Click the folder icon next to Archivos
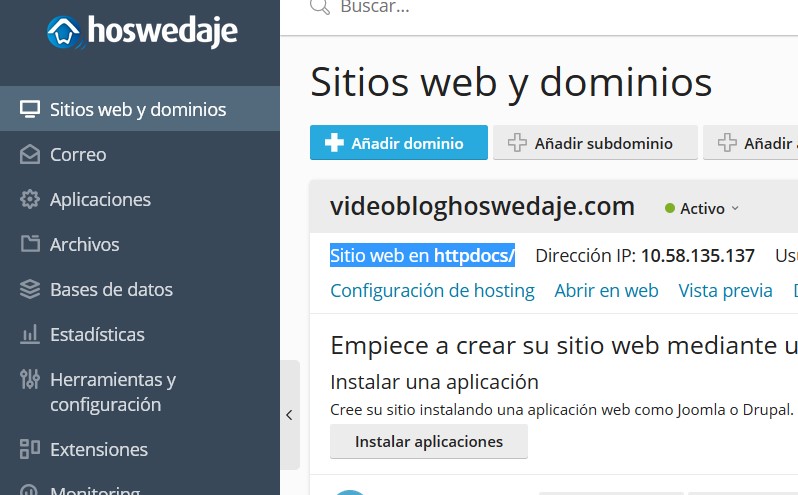 pyautogui.click(x=30, y=244)
